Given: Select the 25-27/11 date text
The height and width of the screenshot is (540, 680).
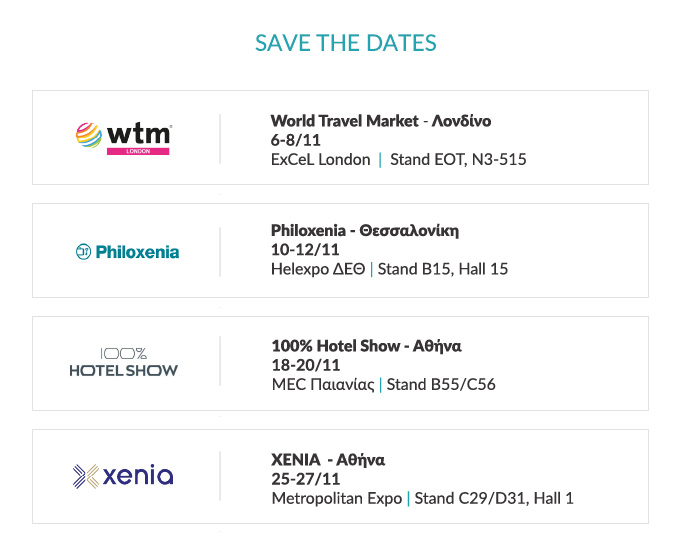Looking at the screenshot, I should point(306,479).
